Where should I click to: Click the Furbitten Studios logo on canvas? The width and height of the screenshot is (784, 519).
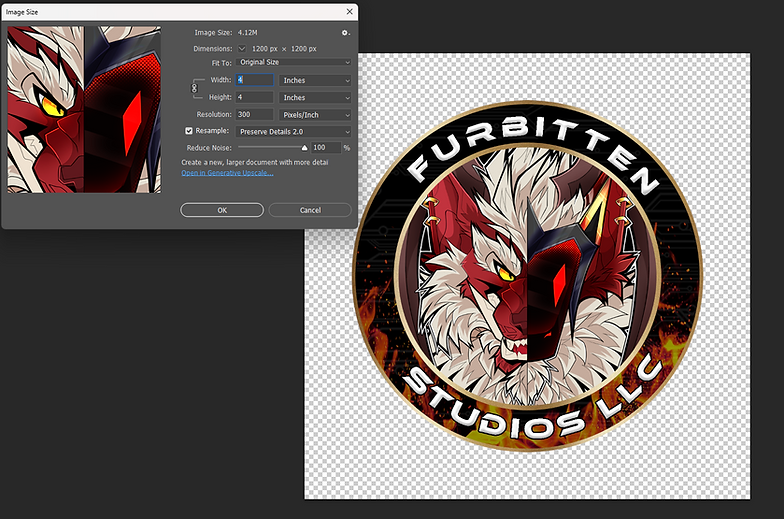pyautogui.click(x=528, y=276)
